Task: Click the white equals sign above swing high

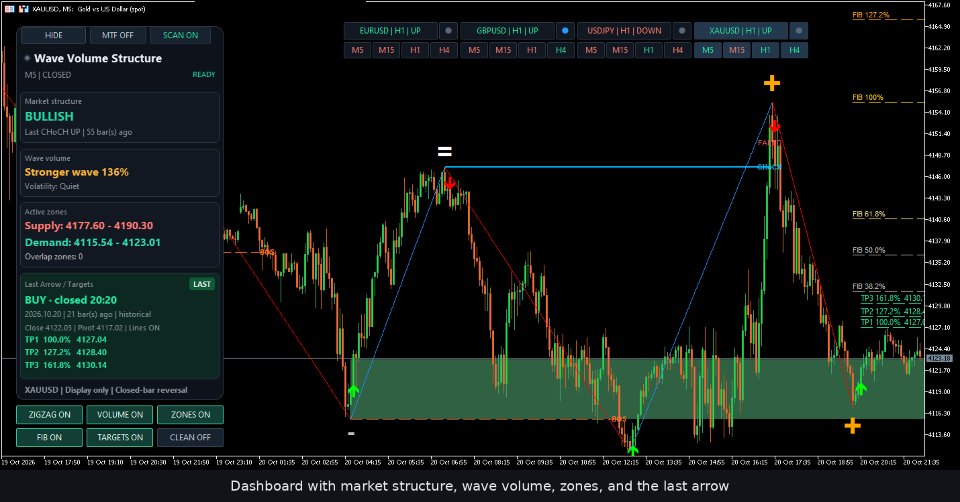Action: (444, 151)
